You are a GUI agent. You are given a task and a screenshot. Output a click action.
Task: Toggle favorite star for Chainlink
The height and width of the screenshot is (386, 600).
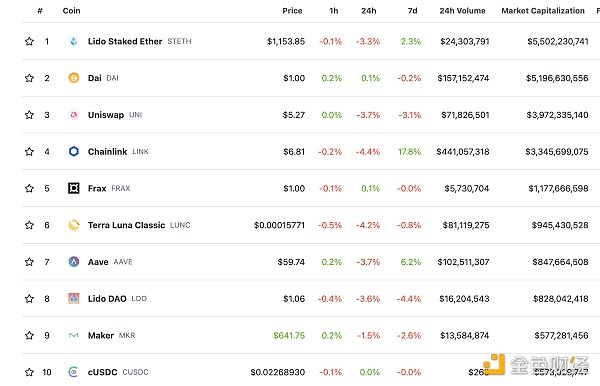[x=29, y=151]
